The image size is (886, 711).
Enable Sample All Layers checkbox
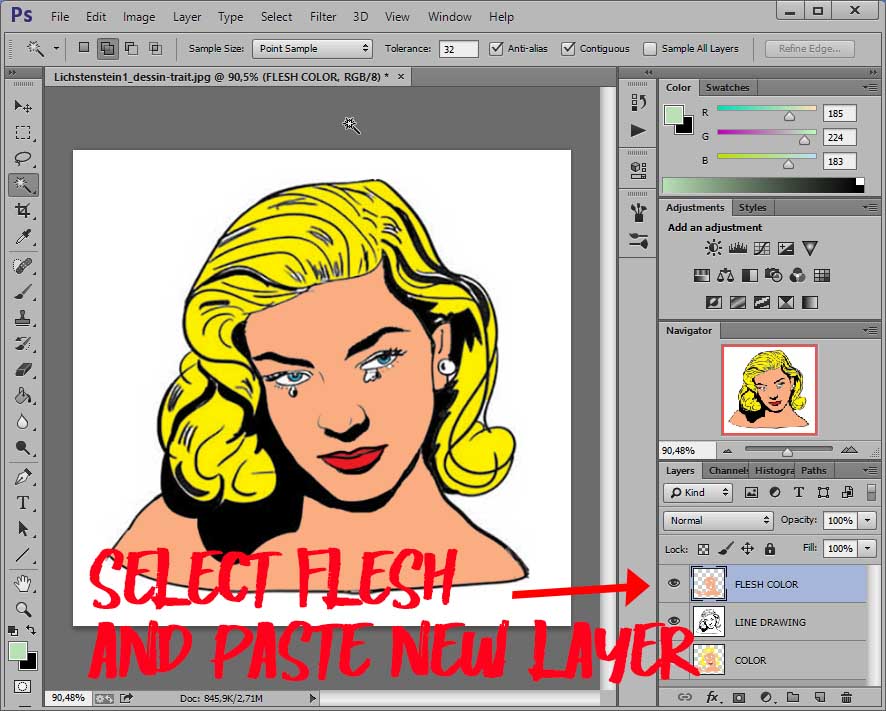[x=650, y=49]
